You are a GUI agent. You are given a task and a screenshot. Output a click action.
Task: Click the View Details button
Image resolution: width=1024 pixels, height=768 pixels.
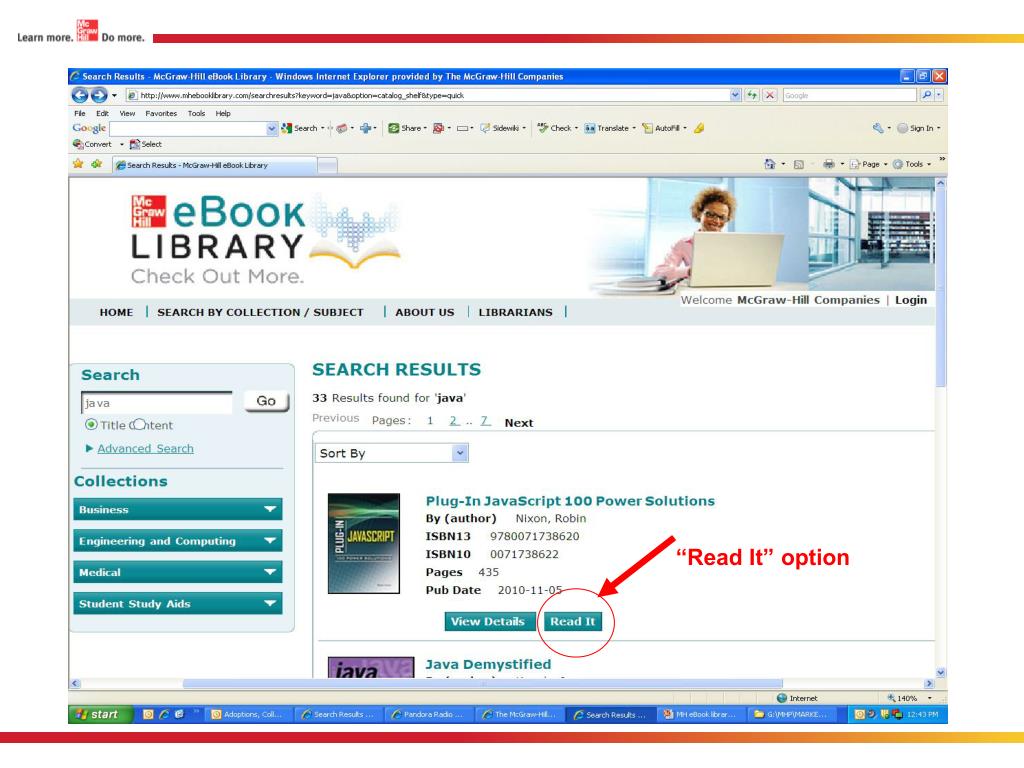(488, 622)
